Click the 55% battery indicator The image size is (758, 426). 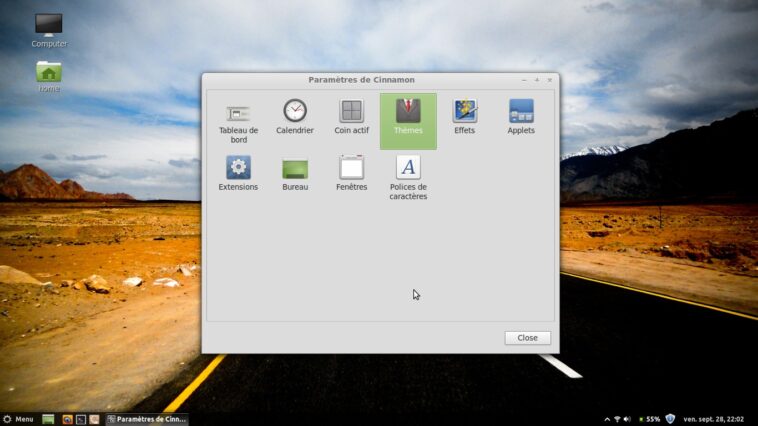[650, 419]
